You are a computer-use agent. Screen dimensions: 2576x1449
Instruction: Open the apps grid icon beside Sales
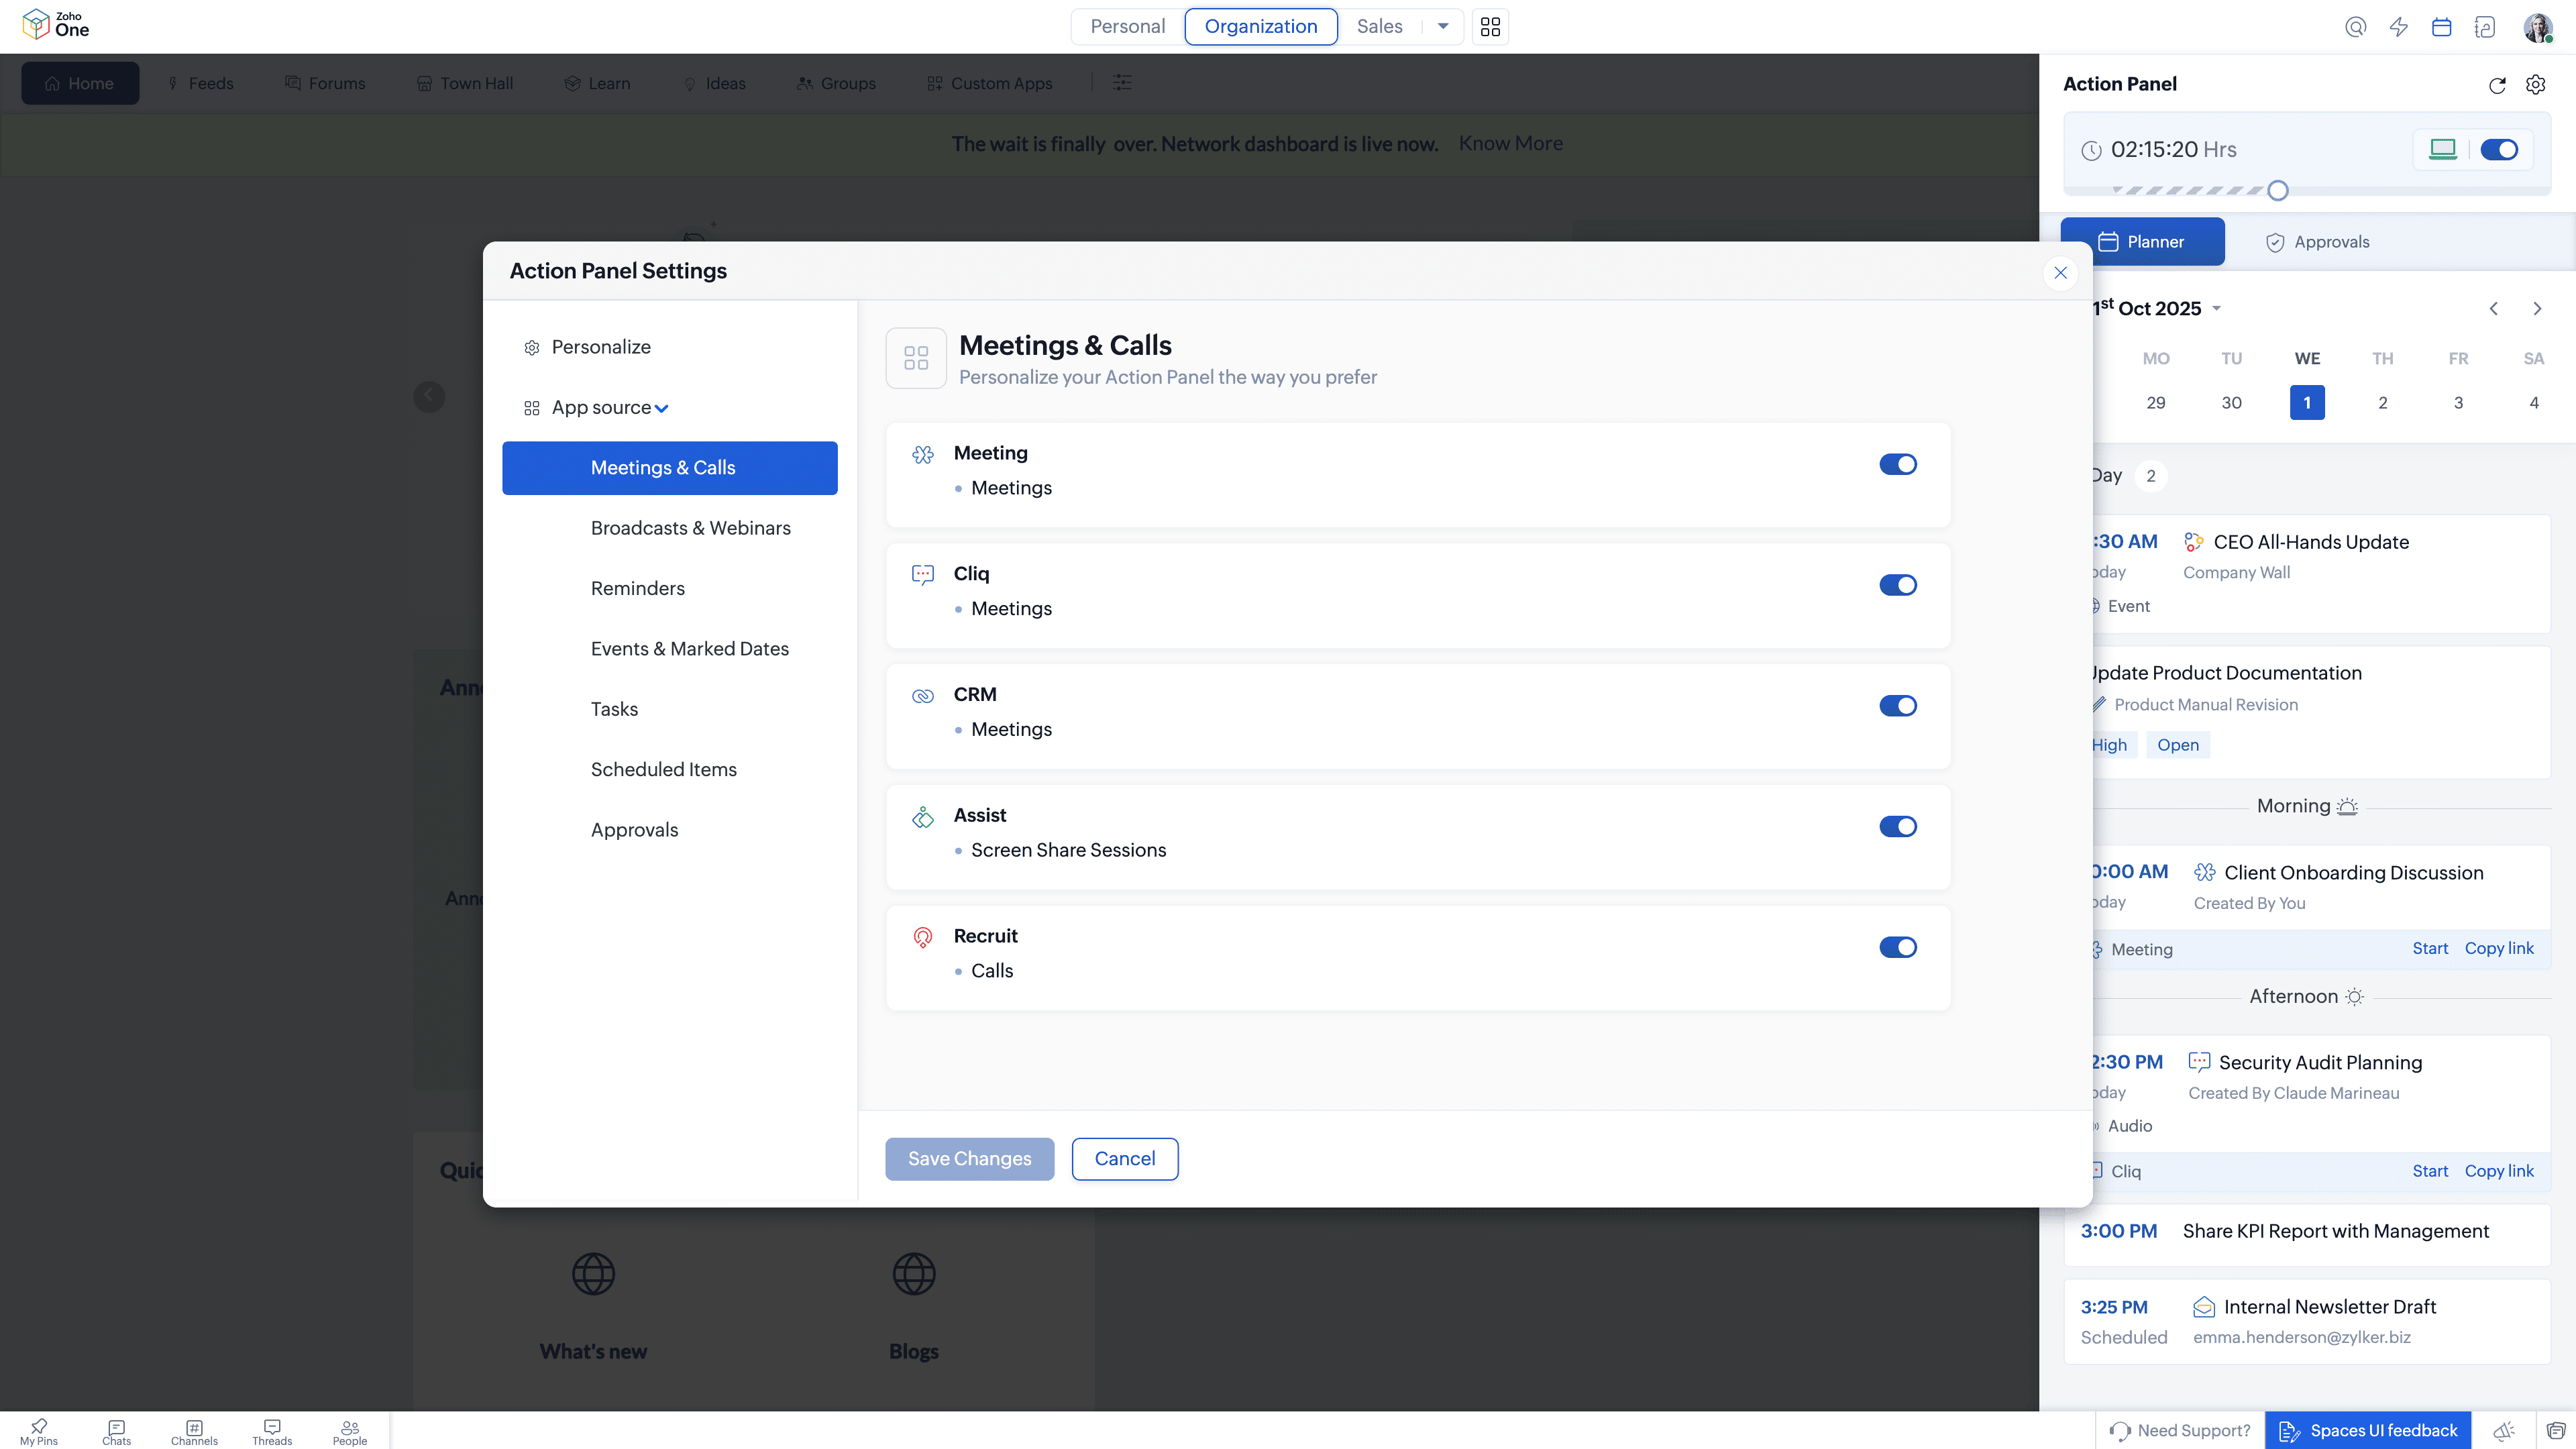1490,27
